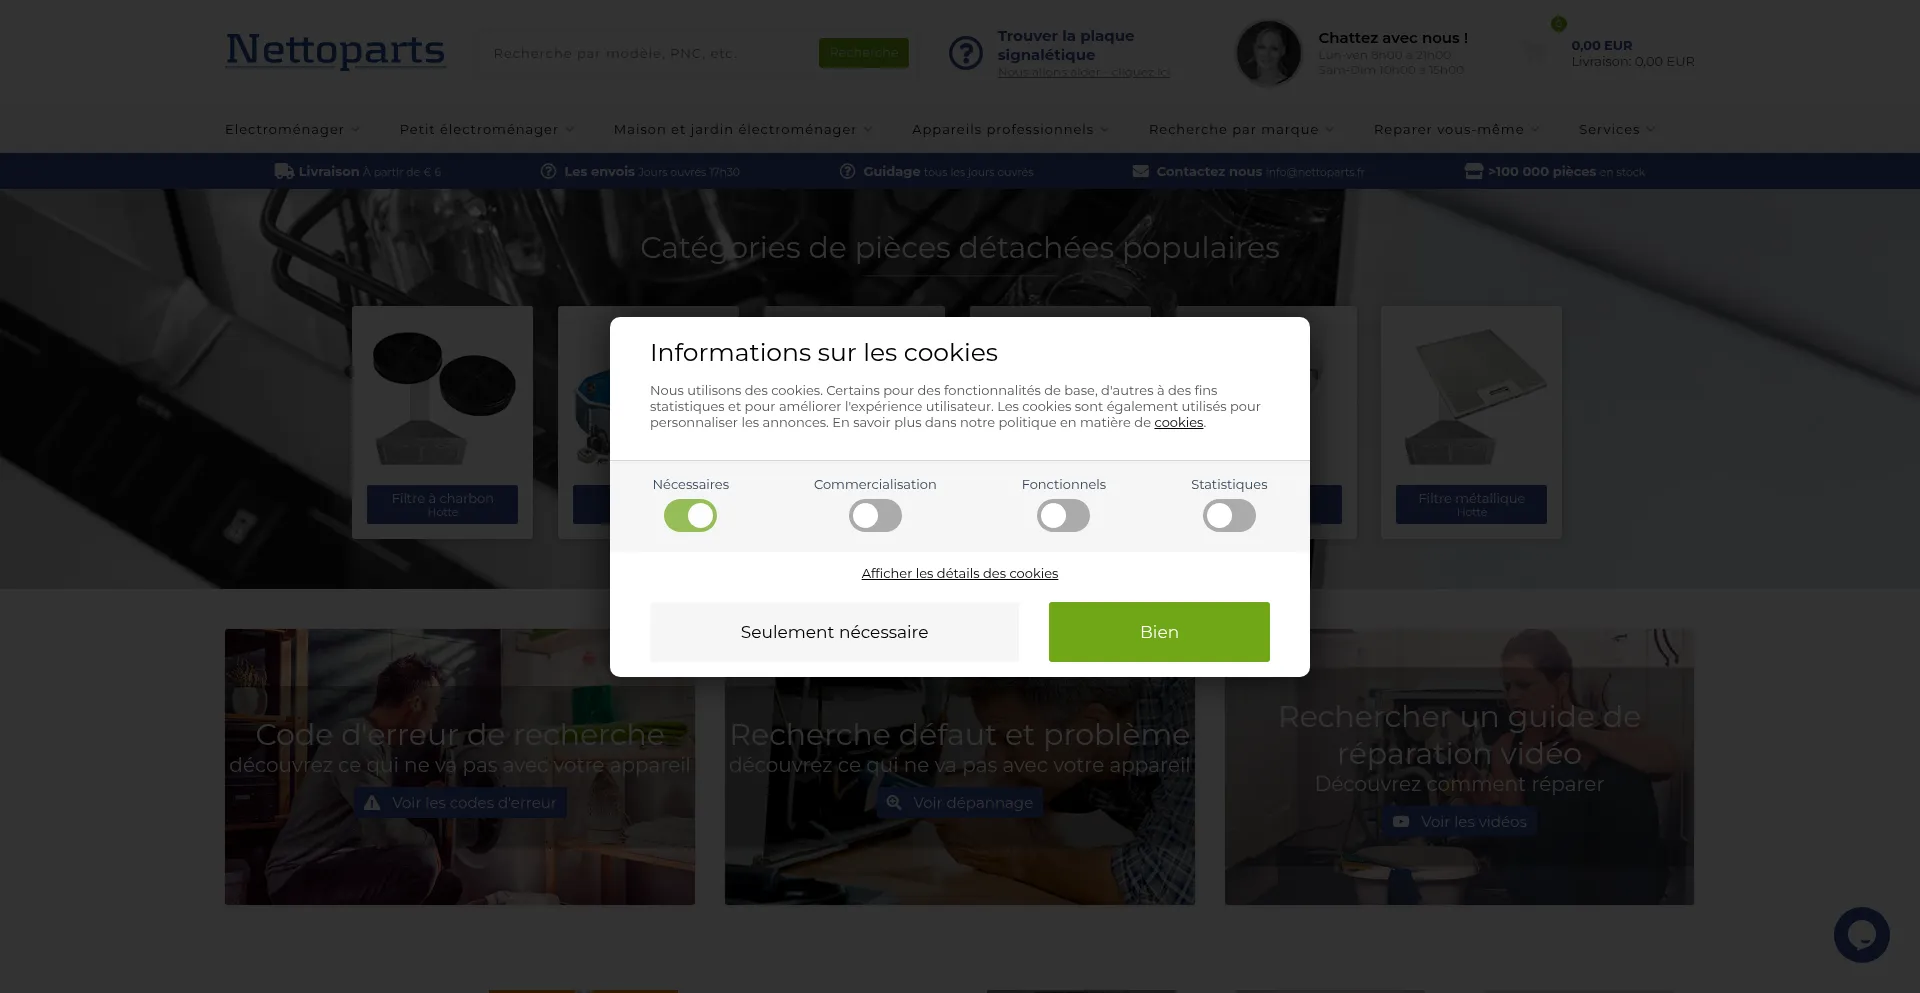Turn on the Fonctionnels cookies toggle

tap(1063, 516)
